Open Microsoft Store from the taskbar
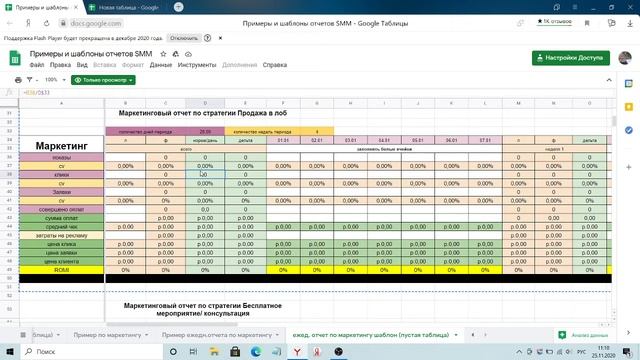Screen dimensions: 640x360 235,351
